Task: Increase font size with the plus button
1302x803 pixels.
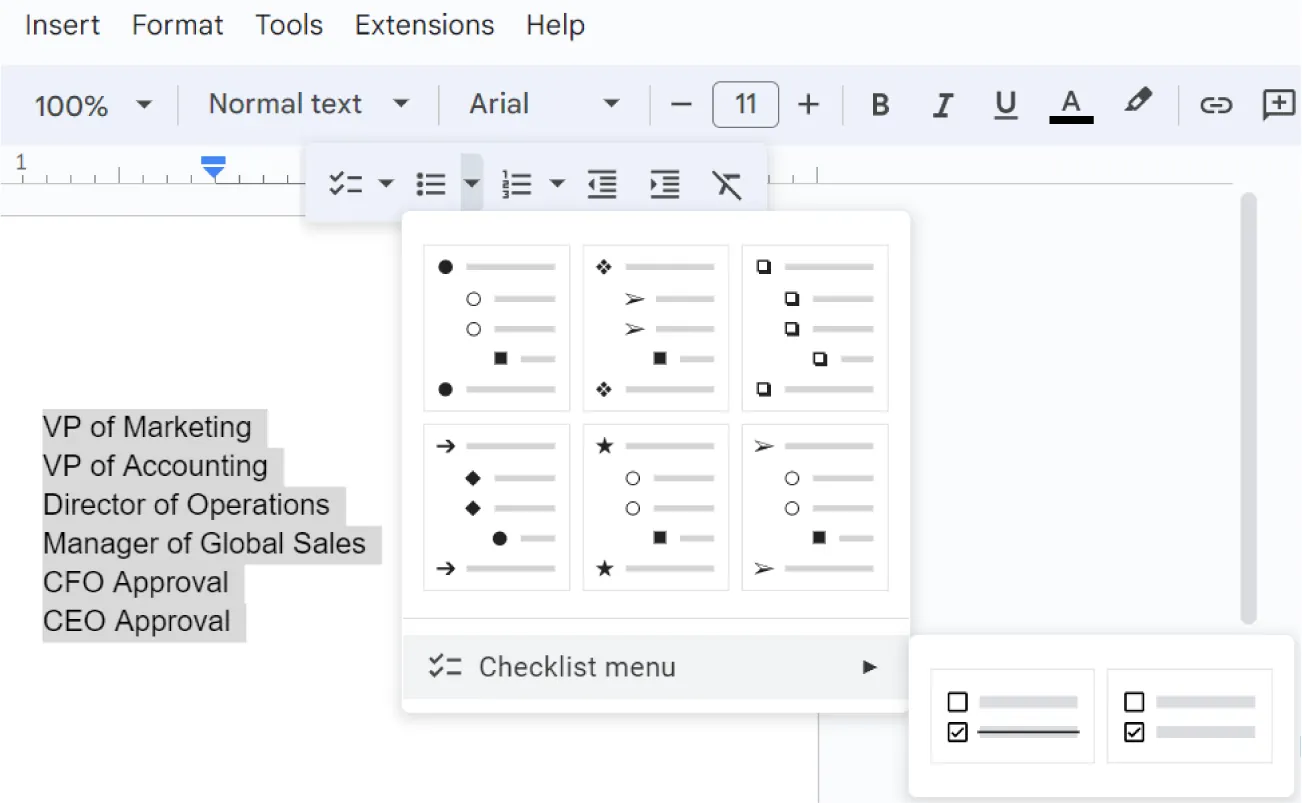Action: 809,104
